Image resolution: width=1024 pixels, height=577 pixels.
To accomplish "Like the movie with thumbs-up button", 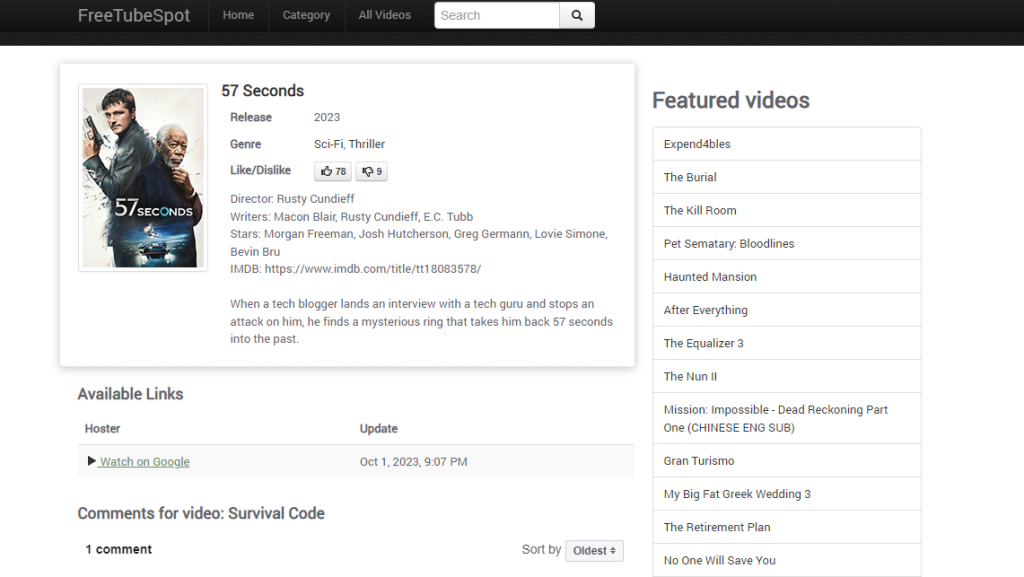I will 333,171.
